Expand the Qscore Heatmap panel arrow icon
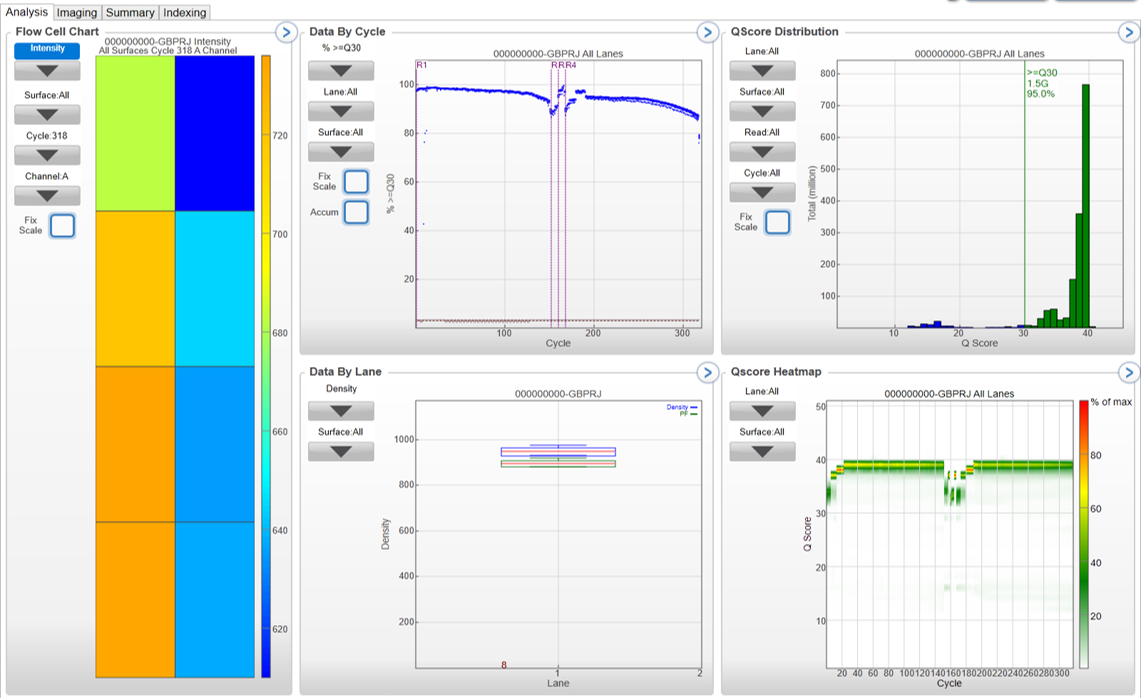Viewport: 1141px width, 698px height. (x=1127, y=373)
